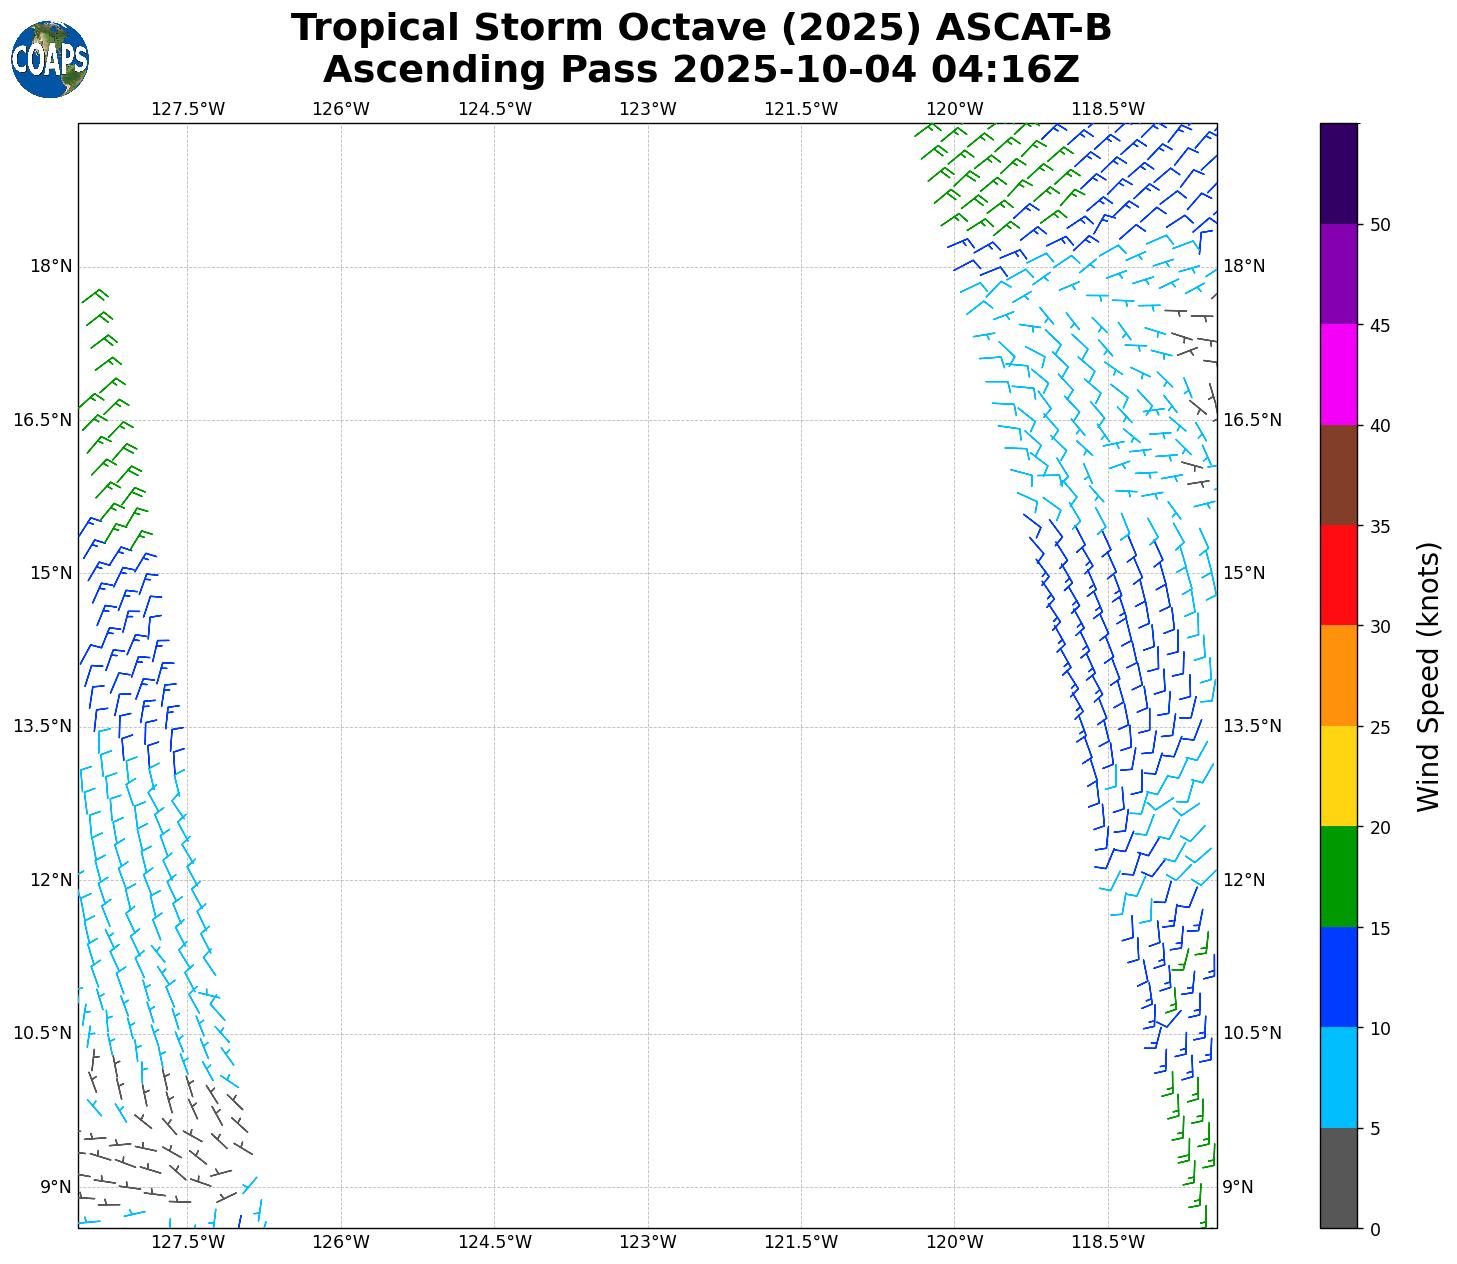The height and width of the screenshot is (1264, 1457).
Task: Click the bottom 126°W longitude label
Action: coord(341,1242)
